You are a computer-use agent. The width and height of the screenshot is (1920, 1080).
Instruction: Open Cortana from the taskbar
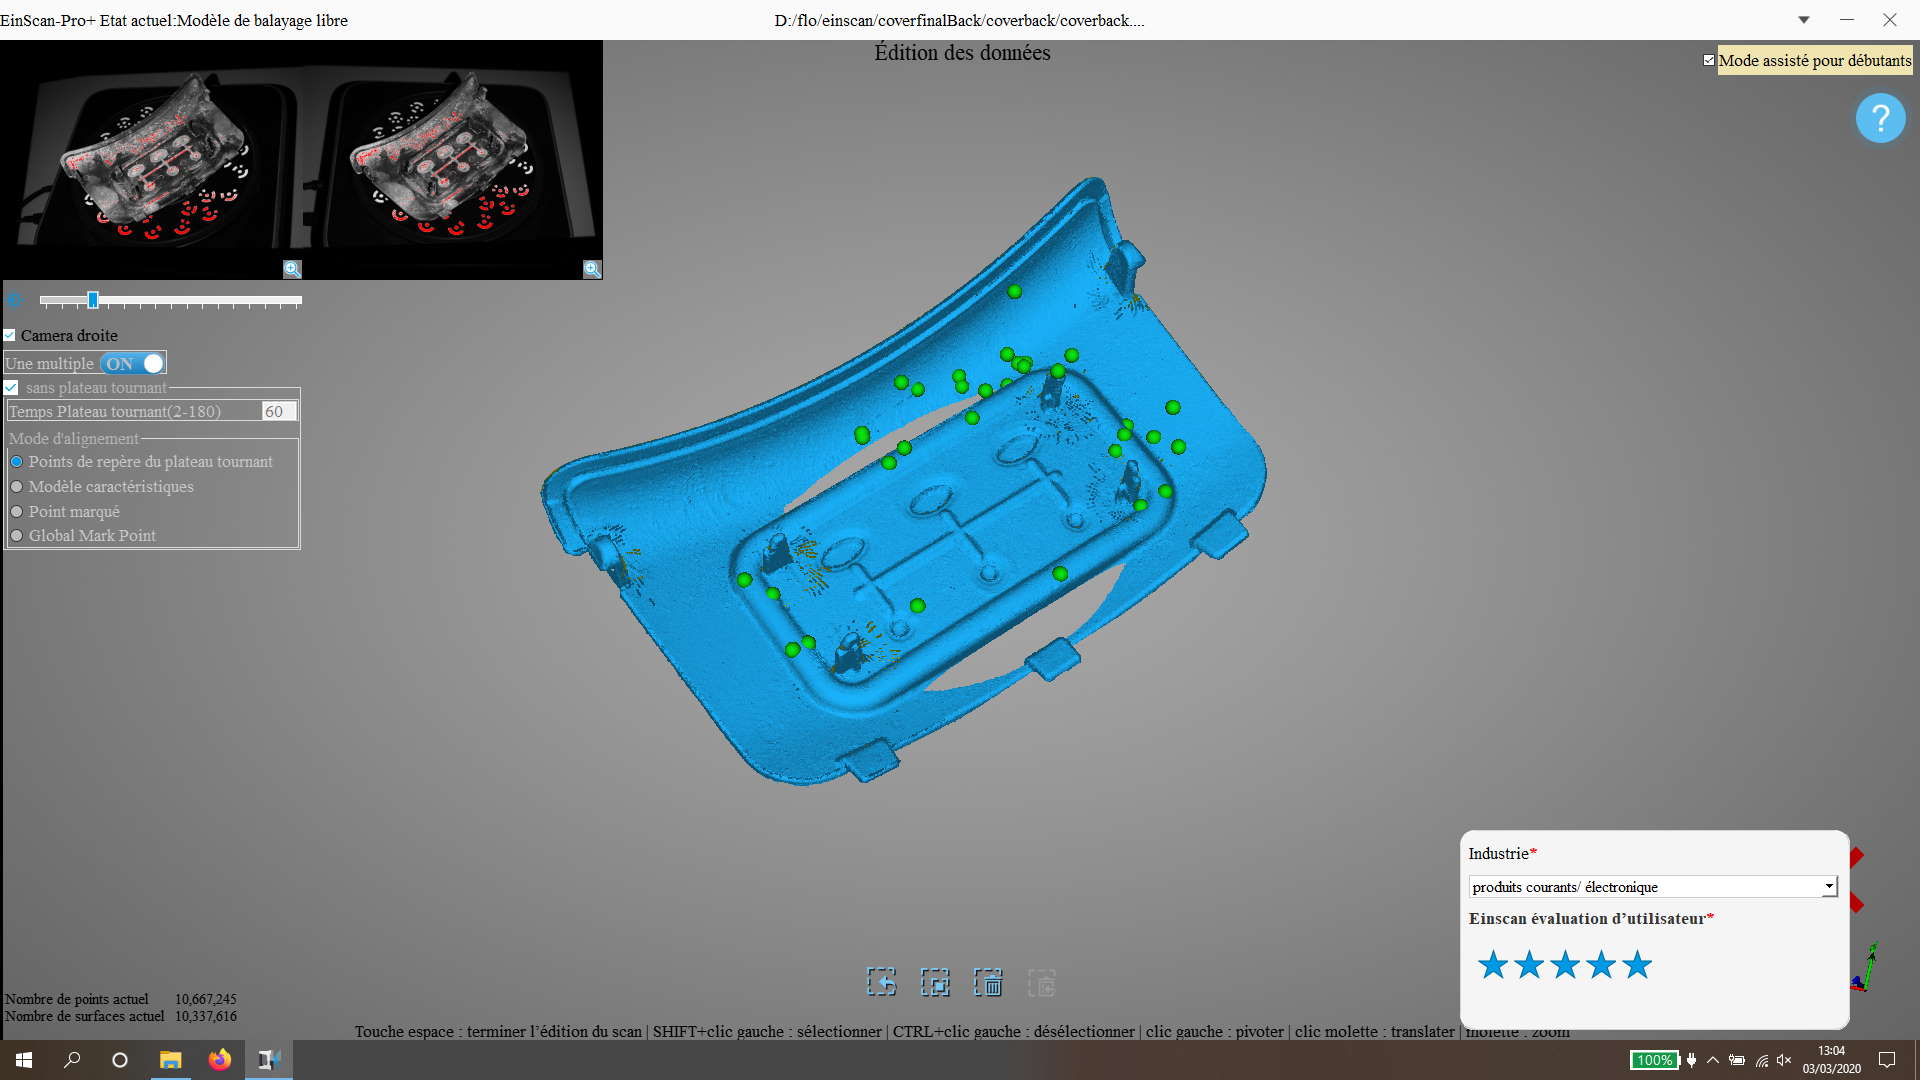coord(120,1060)
